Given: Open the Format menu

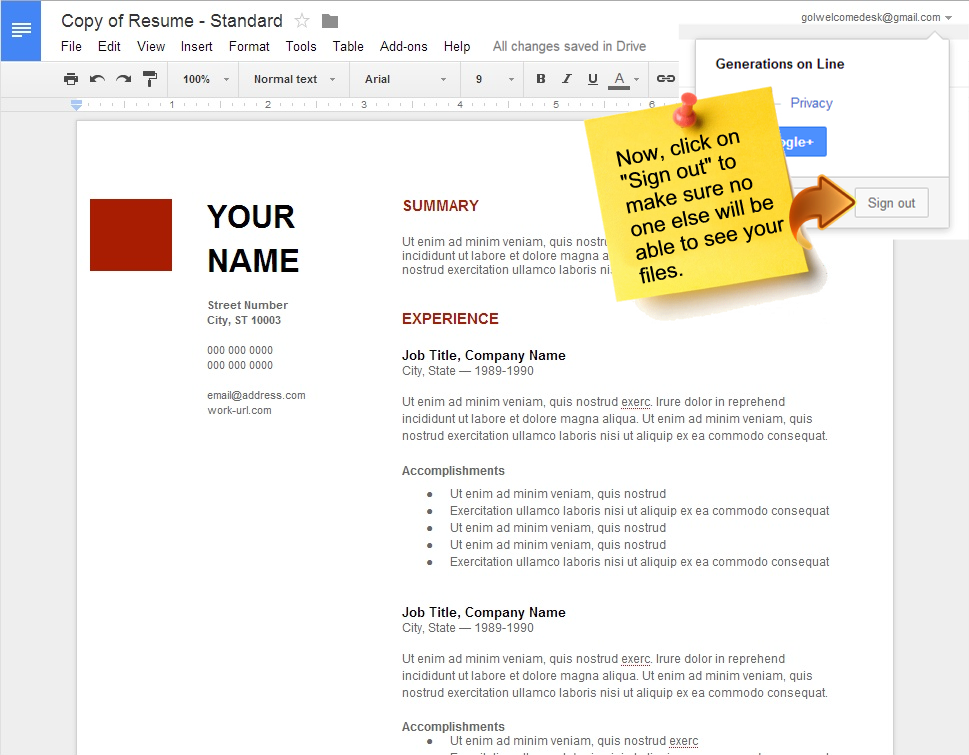Looking at the screenshot, I should [x=249, y=46].
